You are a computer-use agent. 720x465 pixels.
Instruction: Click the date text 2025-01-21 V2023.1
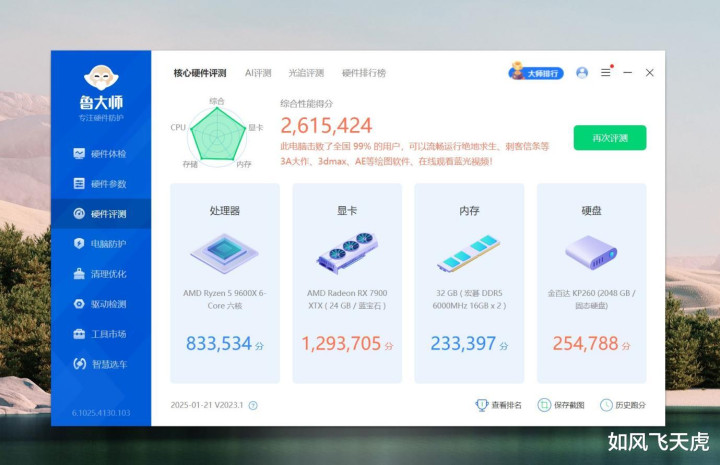(x=207, y=405)
